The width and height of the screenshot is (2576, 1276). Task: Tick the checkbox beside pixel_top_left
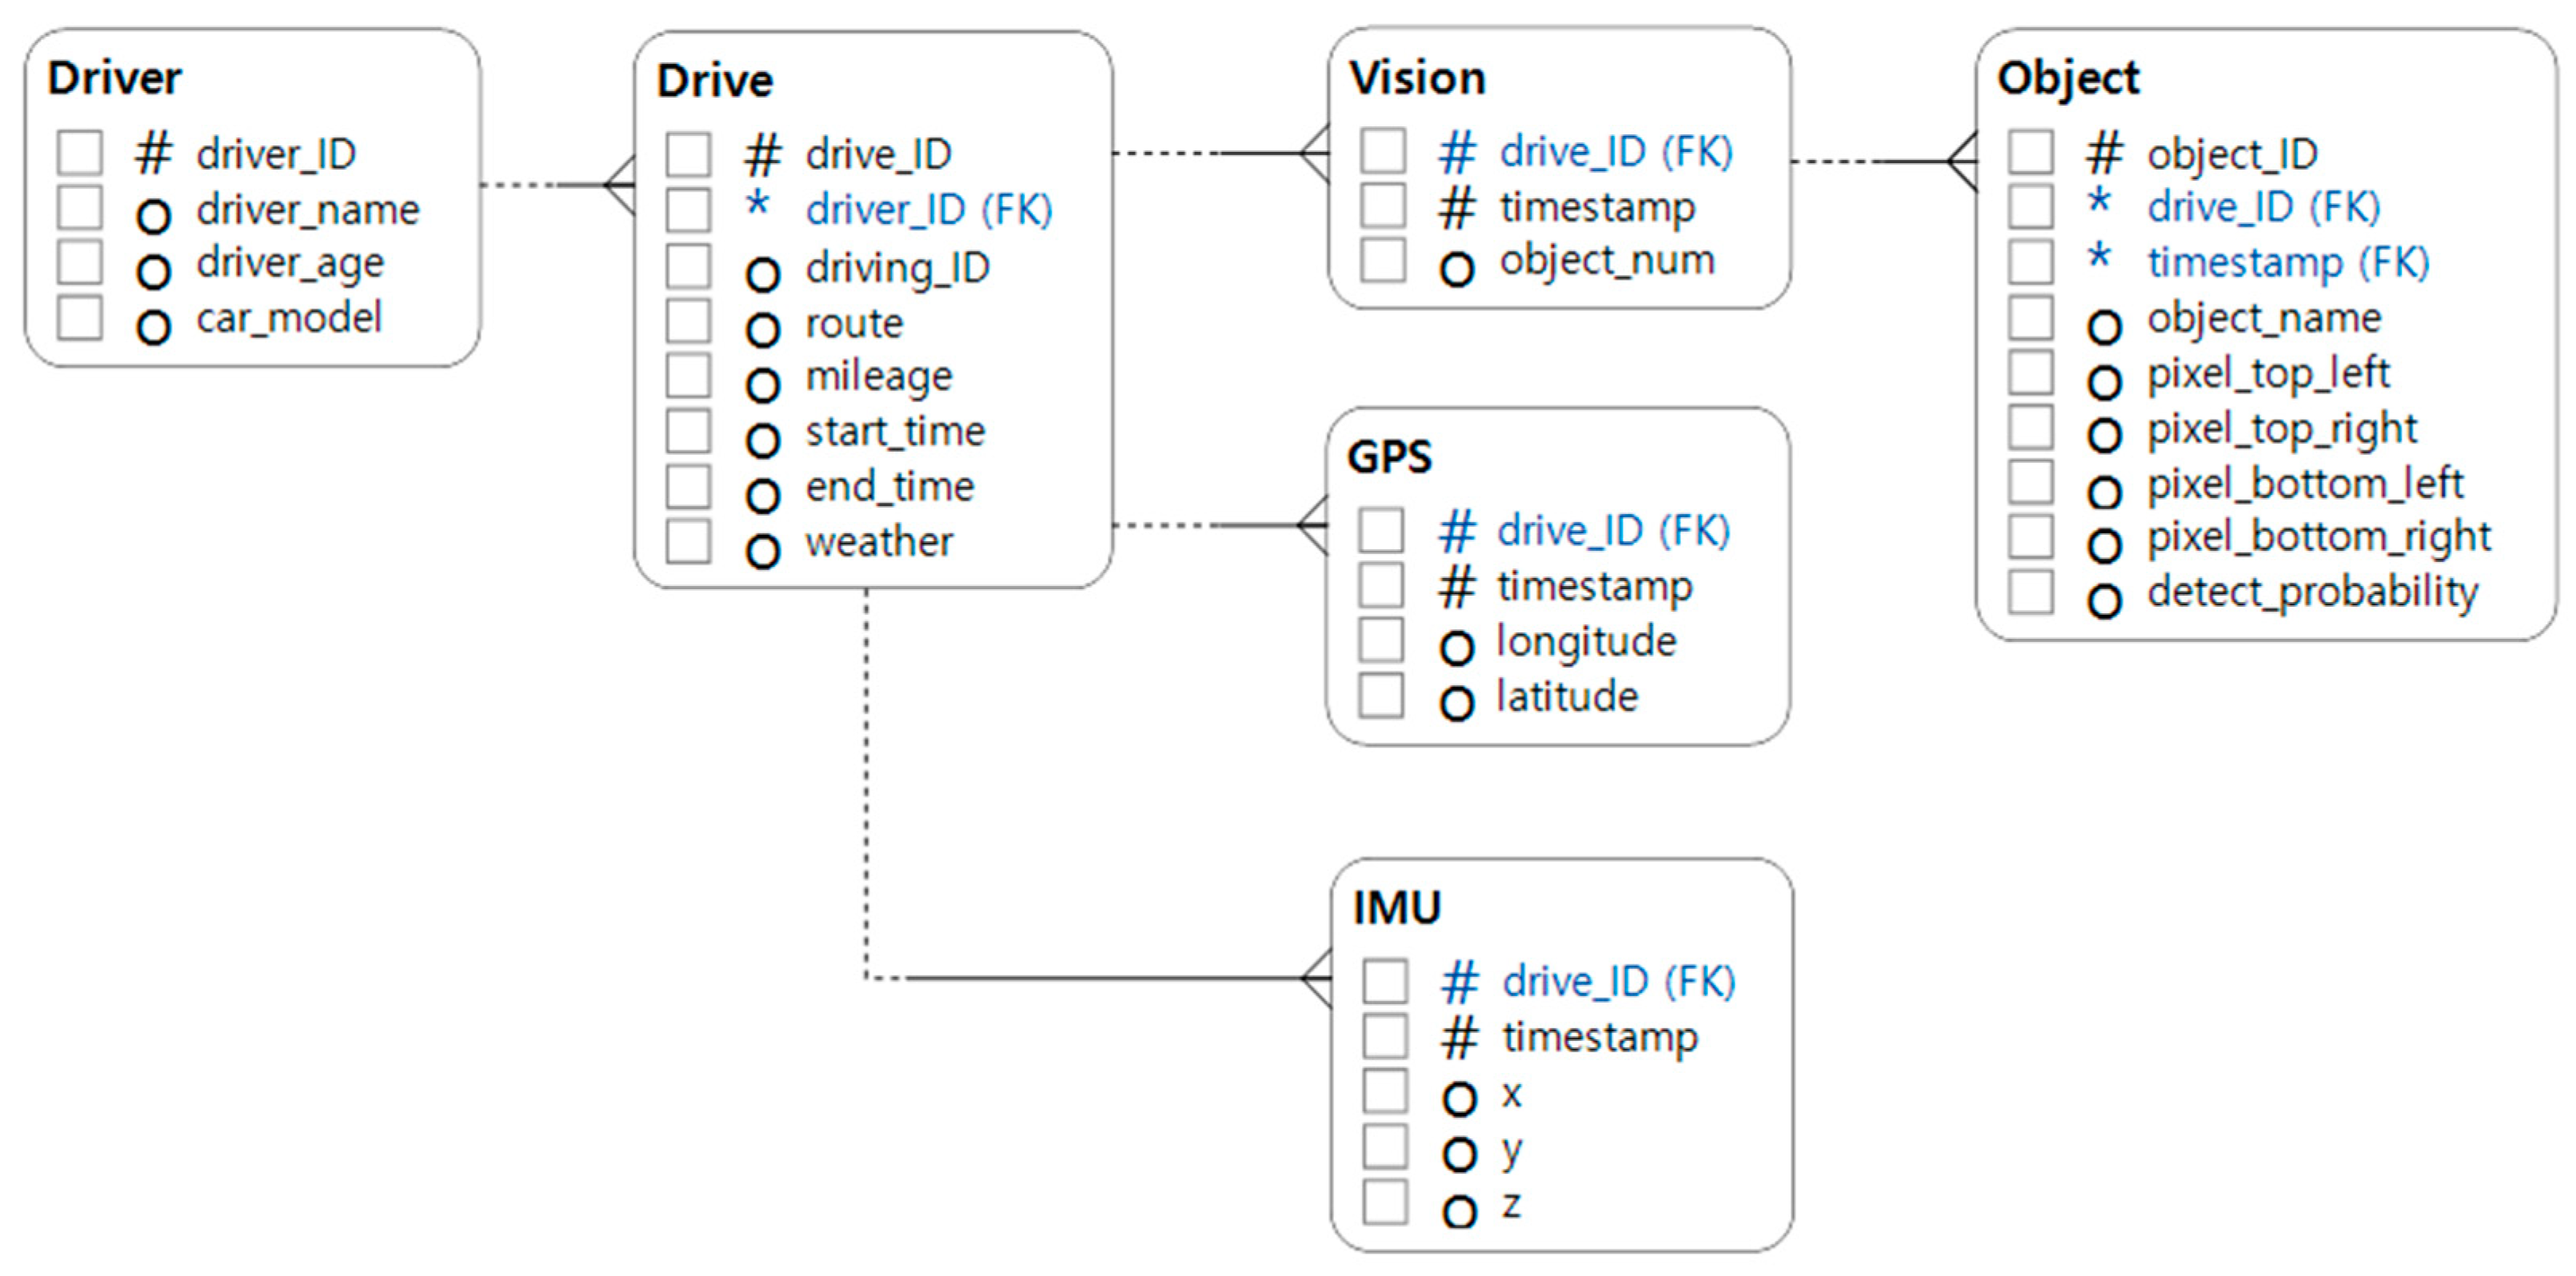tap(2030, 372)
